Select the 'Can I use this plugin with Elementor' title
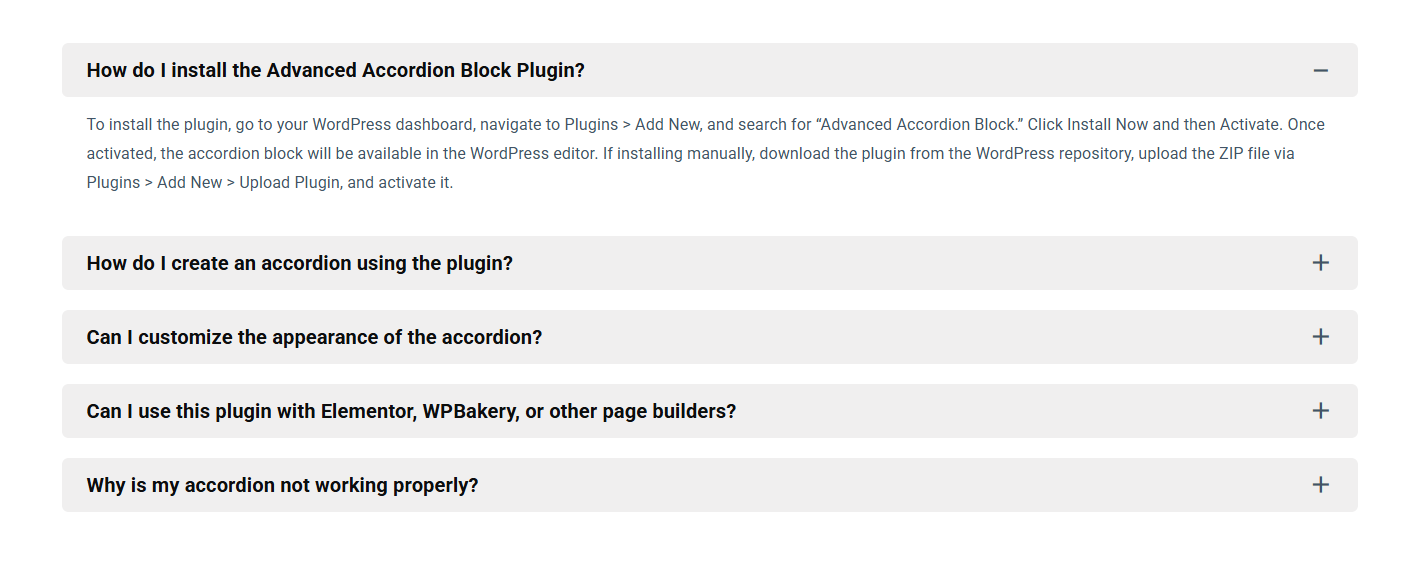This screenshot has width=1412, height=566. tap(411, 411)
